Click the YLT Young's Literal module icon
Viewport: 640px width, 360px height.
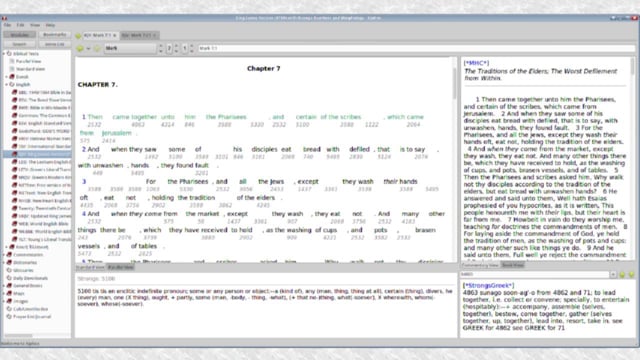click(x=14, y=239)
